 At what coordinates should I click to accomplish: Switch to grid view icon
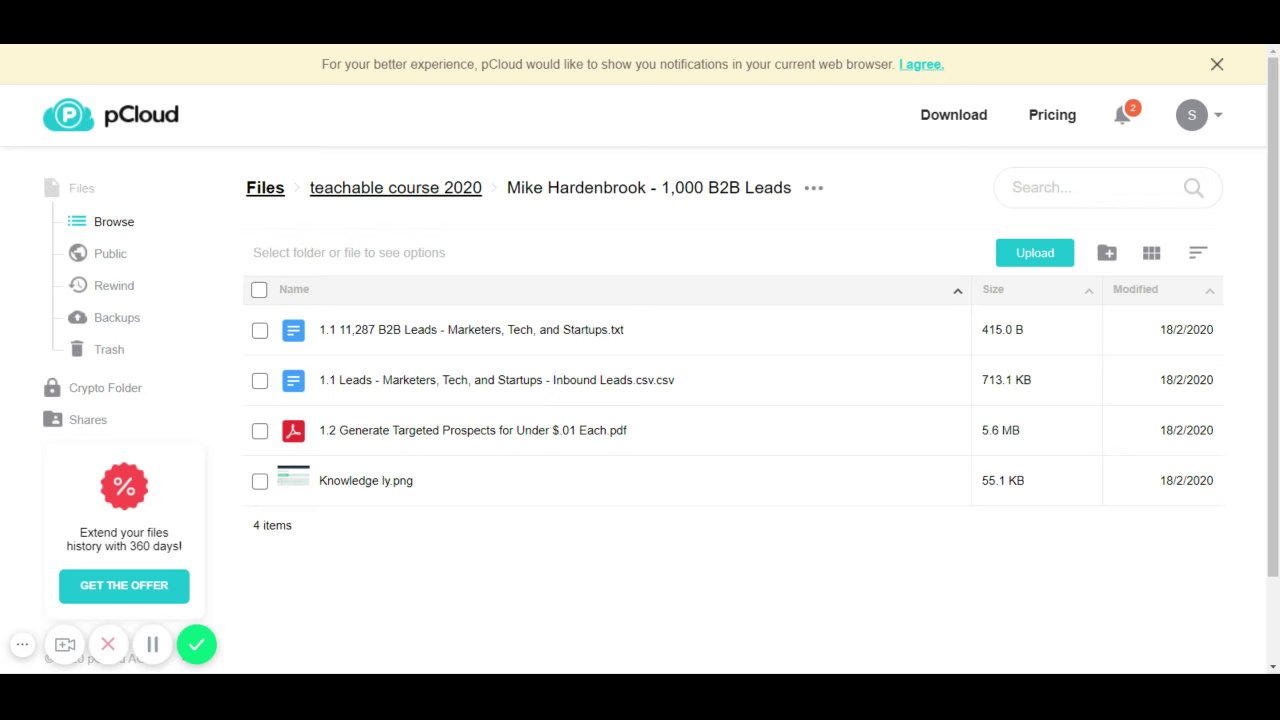pos(1152,253)
